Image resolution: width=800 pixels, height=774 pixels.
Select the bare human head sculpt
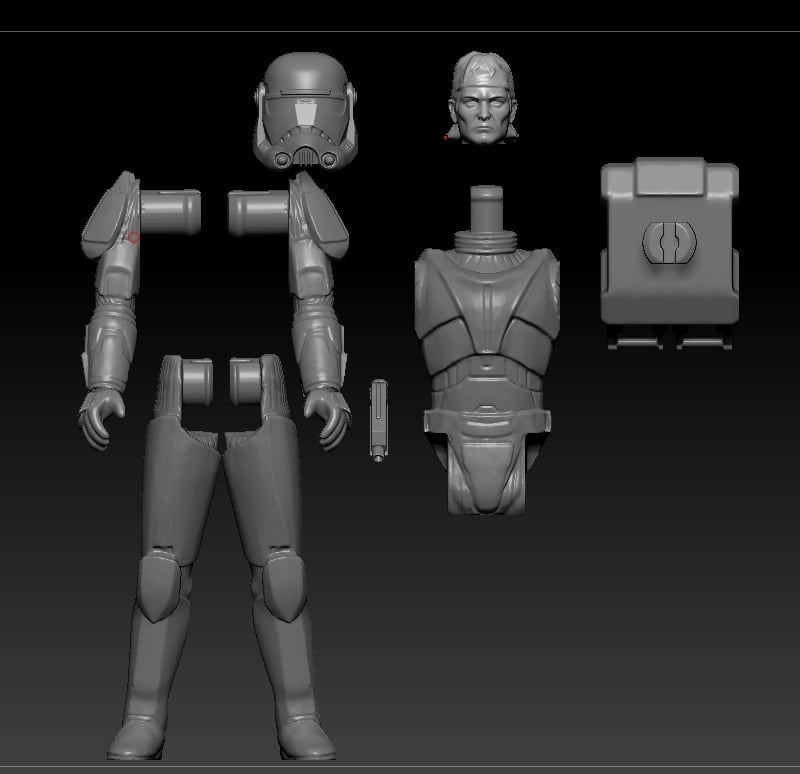[483, 98]
